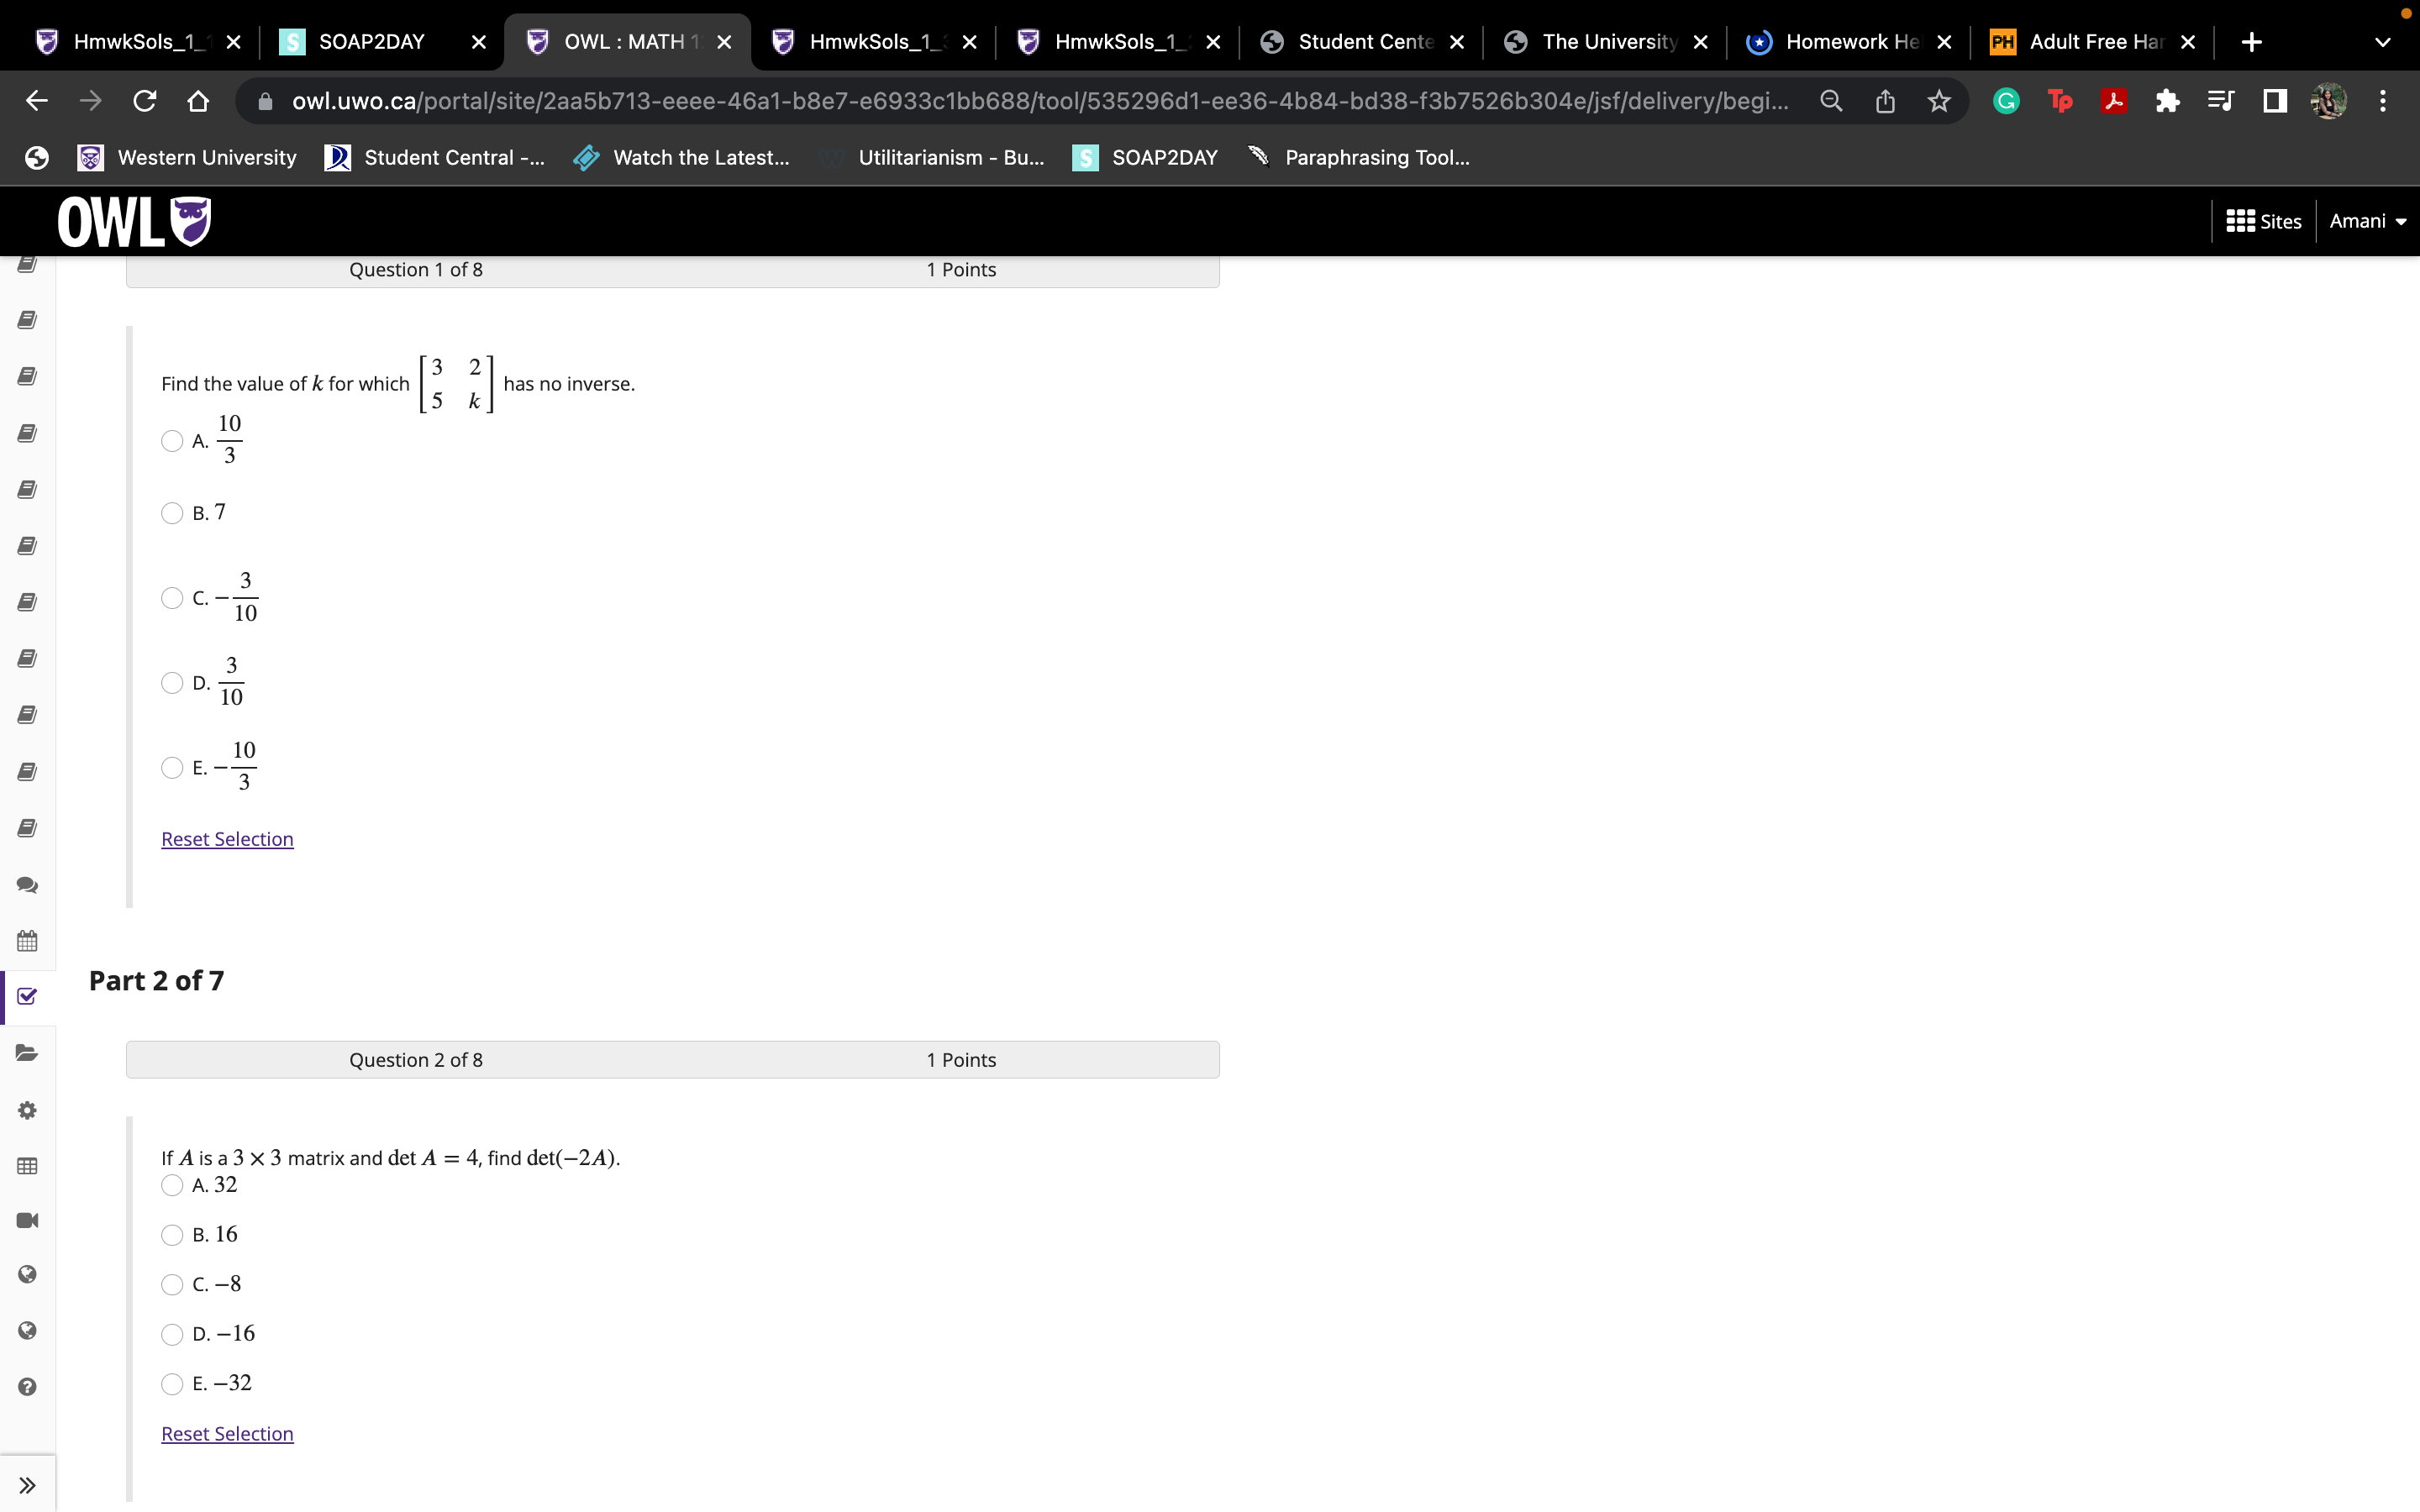Viewport: 2420px width, 1512px height.
Task: Click the calendar icon in the sidebar
Action: 27,941
